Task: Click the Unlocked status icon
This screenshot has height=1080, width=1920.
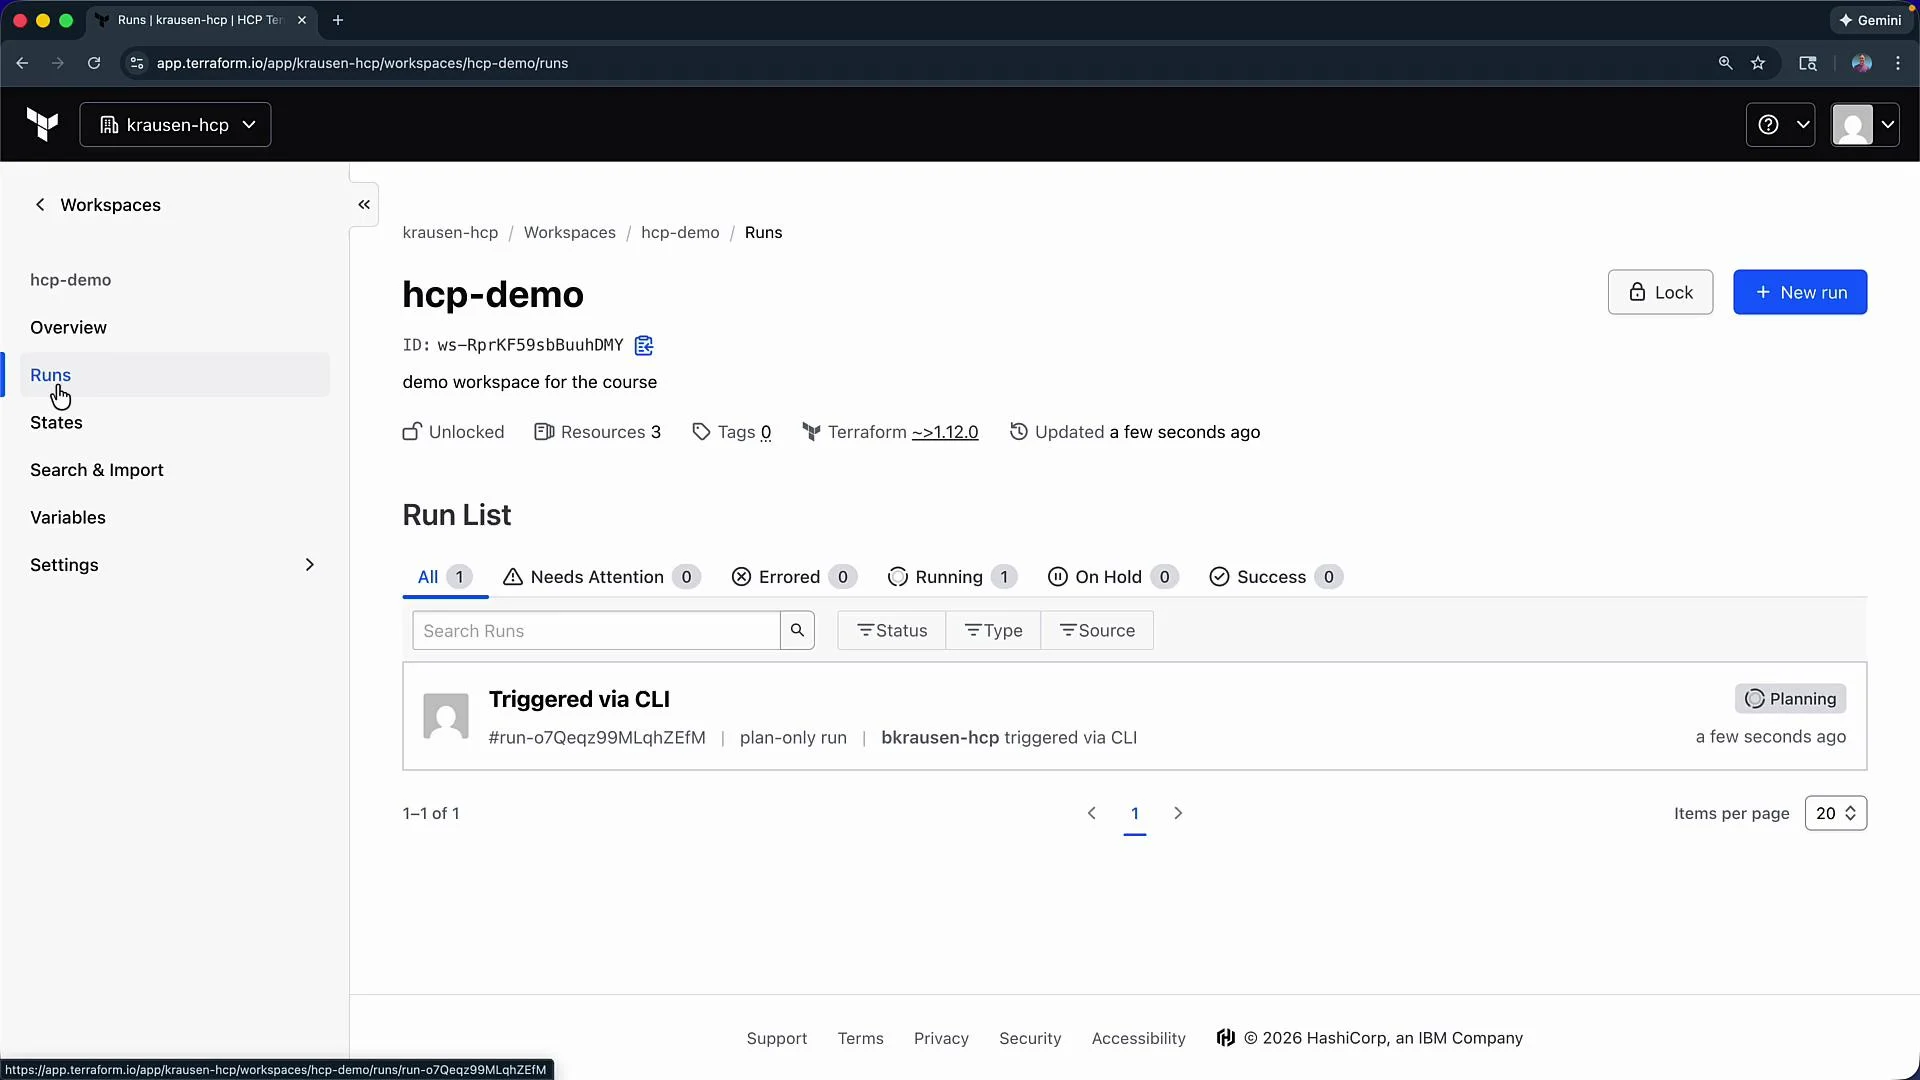Action: point(412,431)
